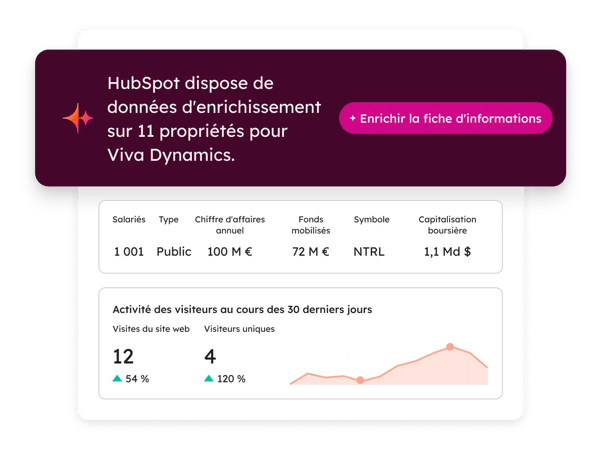Click the Symbole column header
600x449 pixels.
tap(372, 220)
